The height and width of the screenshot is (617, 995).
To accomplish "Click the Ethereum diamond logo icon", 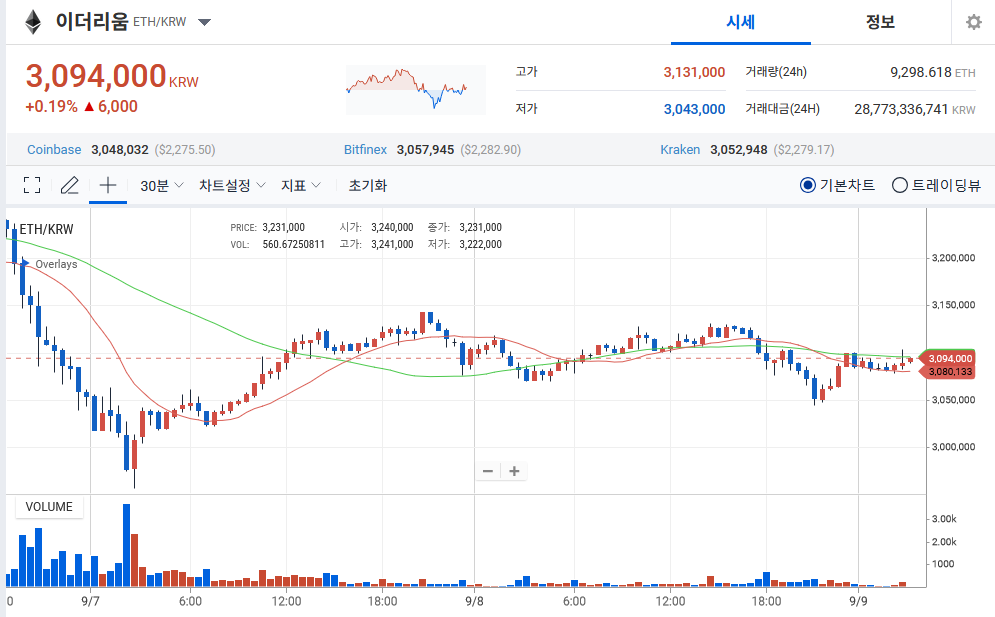I will [x=33, y=22].
